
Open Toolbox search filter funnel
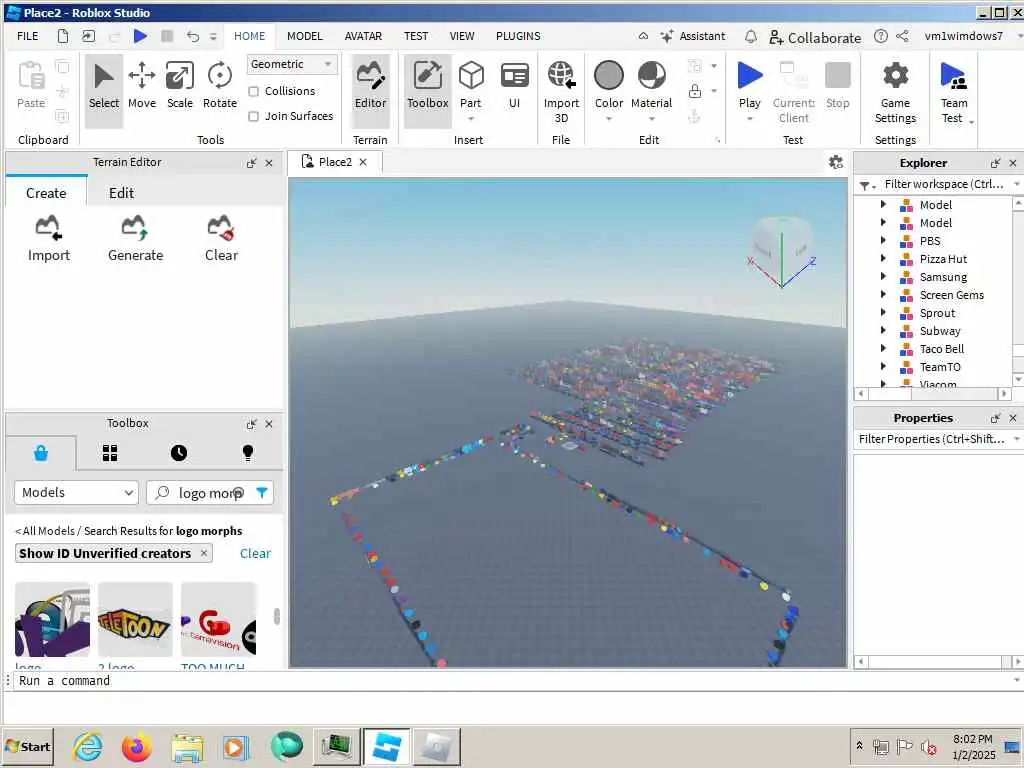[x=262, y=492]
